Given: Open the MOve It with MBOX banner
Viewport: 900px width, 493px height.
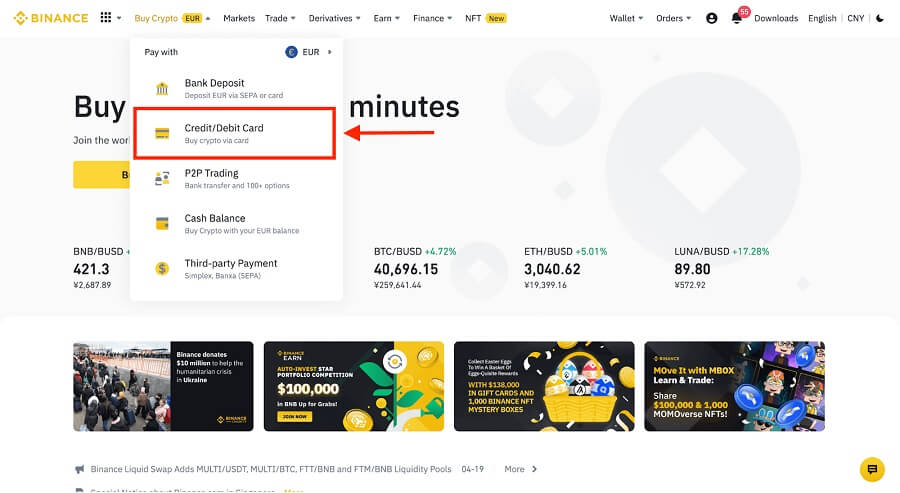Looking at the screenshot, I should (x=735, y=386).
